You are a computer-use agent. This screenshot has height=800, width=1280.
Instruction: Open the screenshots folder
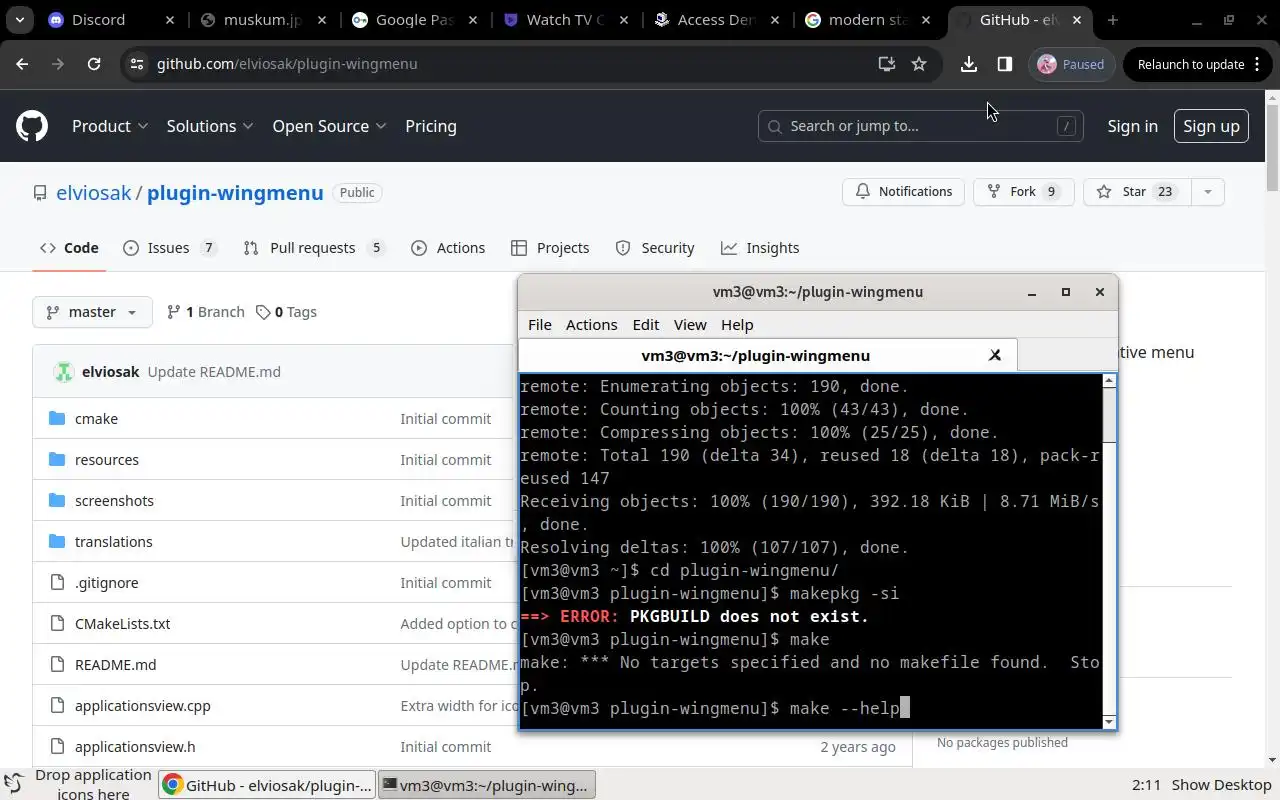[x=114, y=501]
